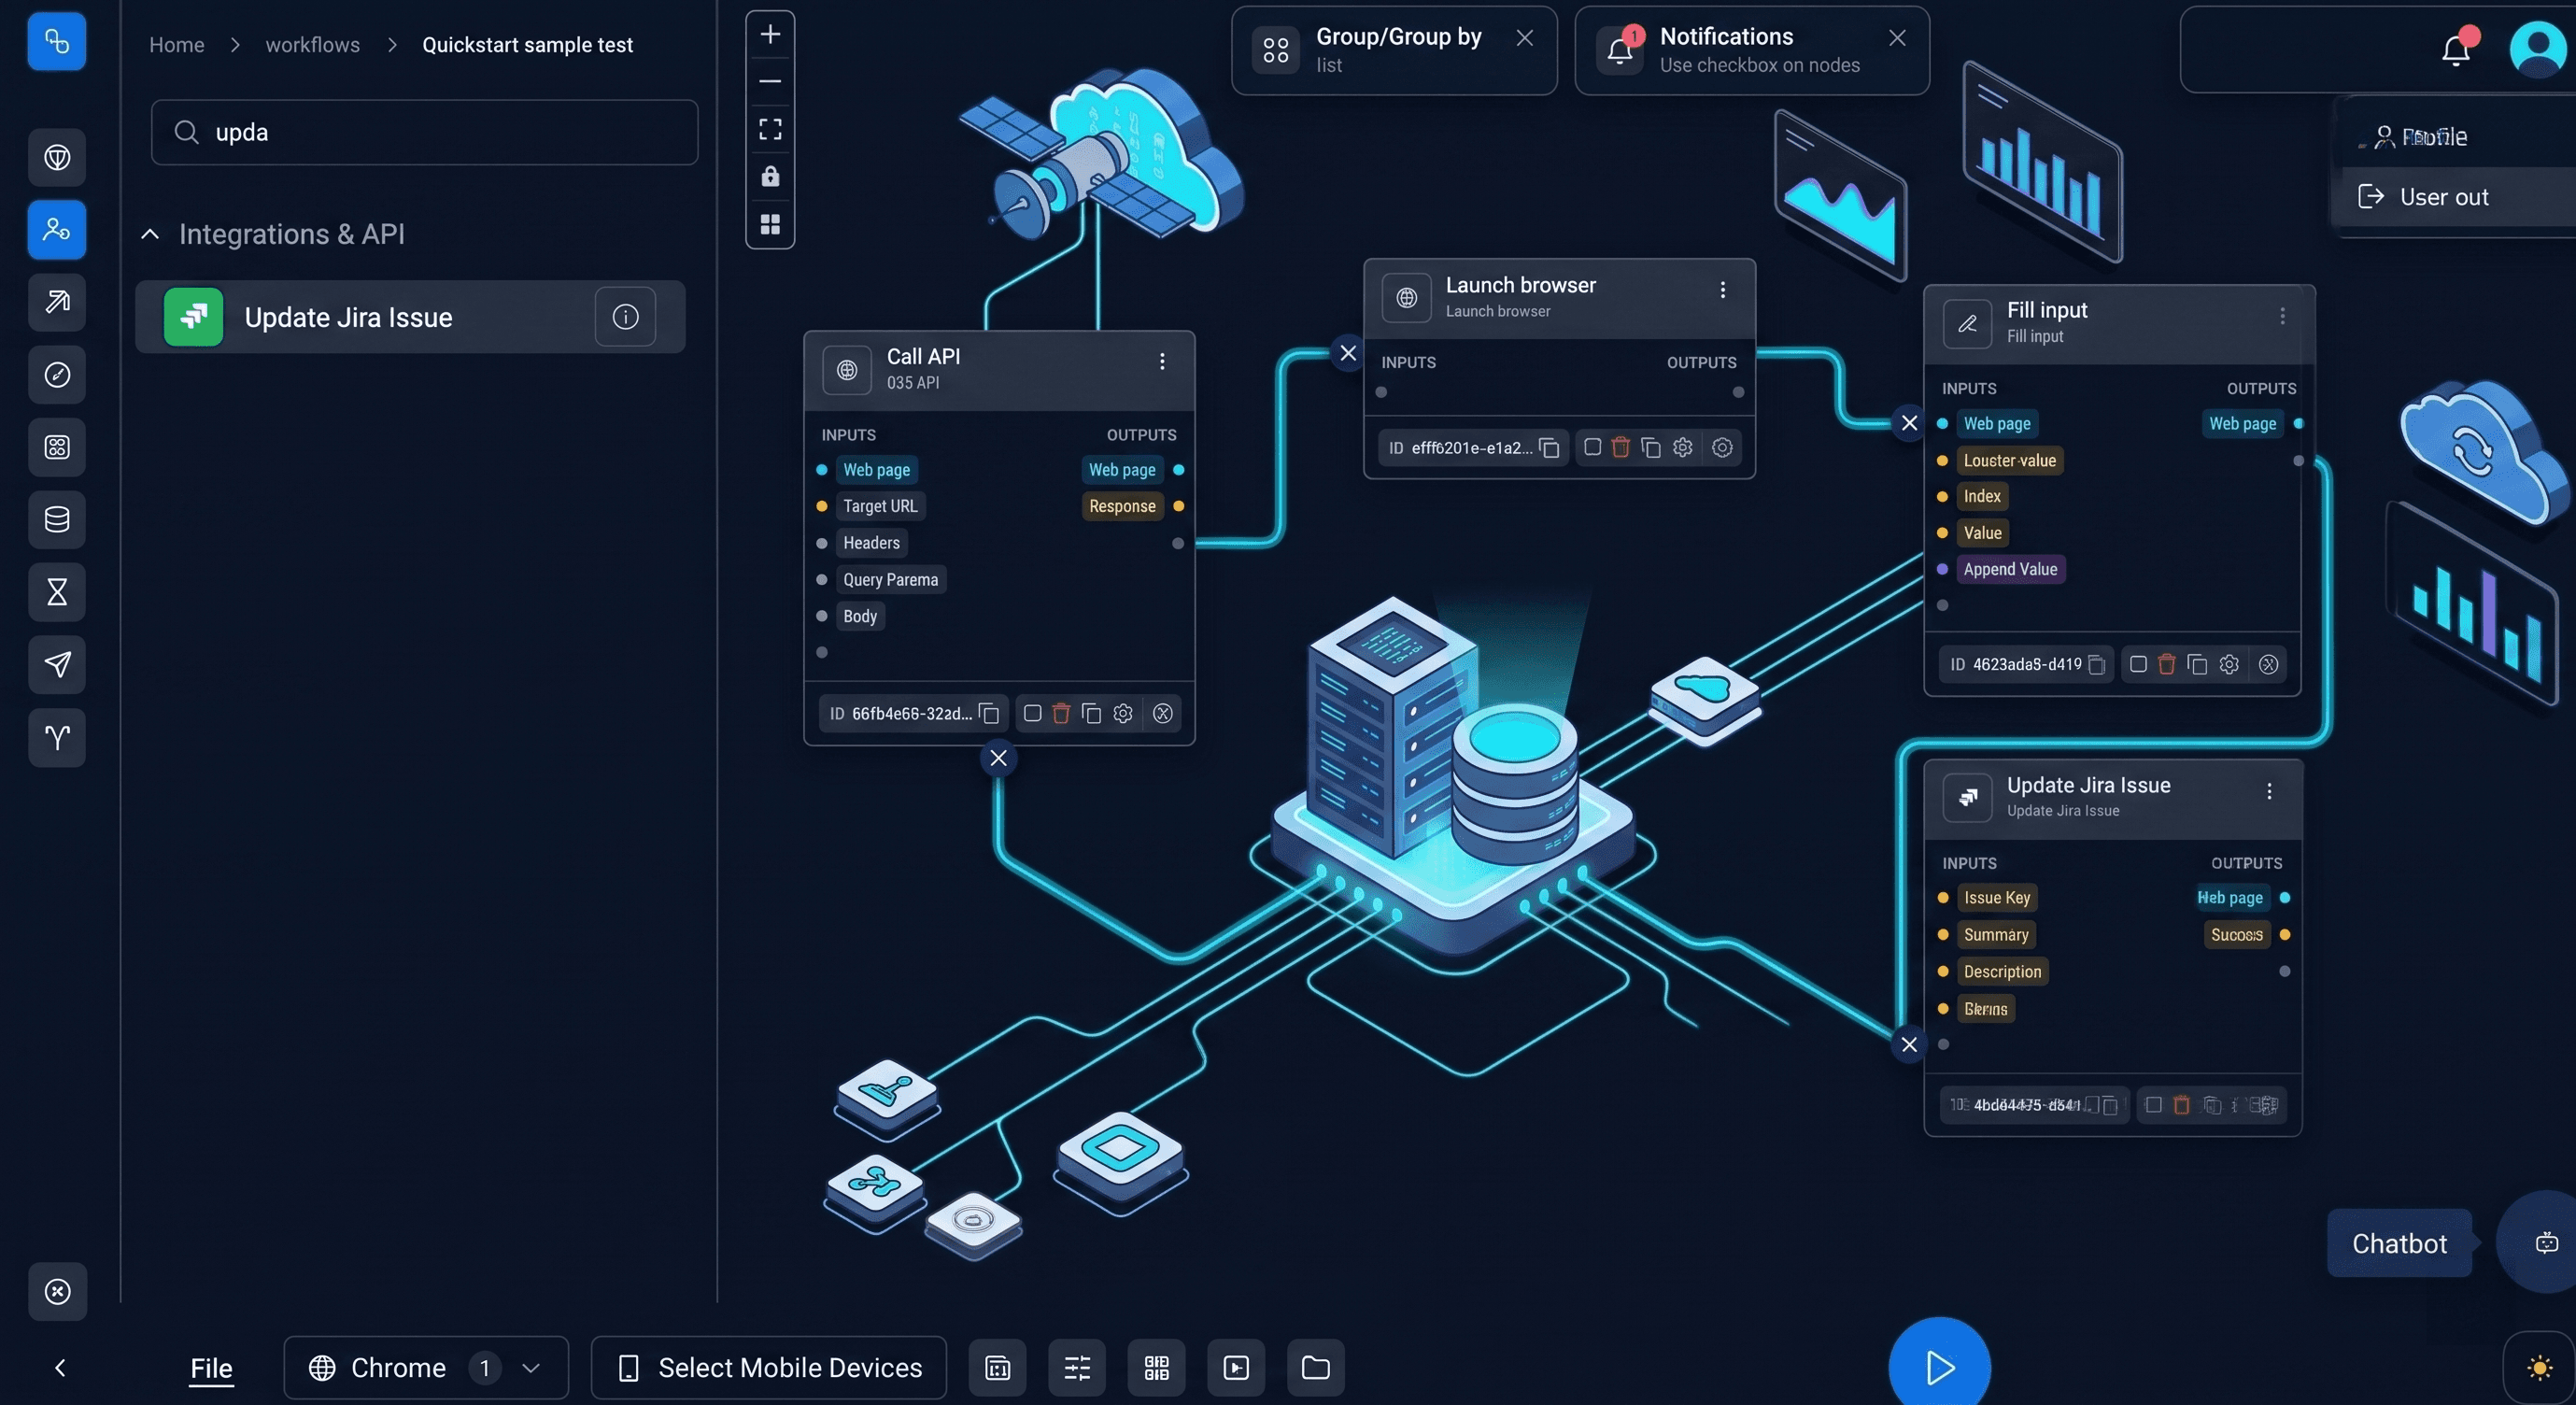Open the Update Jira Issue node options menu

tap(2270, 791)
